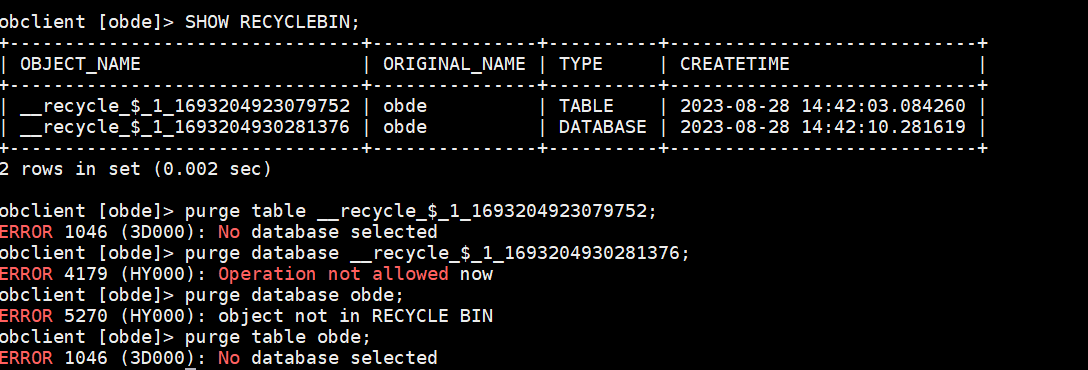1088x370 pixels.
Task: Click the SHOW RECYCLEBIN command text
Action: click(273, 22)
